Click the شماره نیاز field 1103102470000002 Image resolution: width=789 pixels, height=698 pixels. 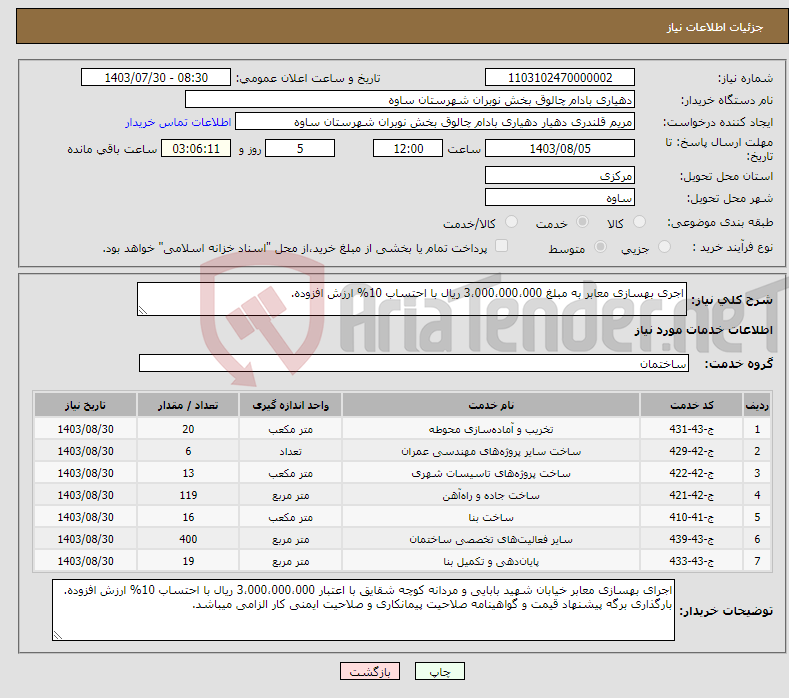pyautogui.click(x=560, y=77)
